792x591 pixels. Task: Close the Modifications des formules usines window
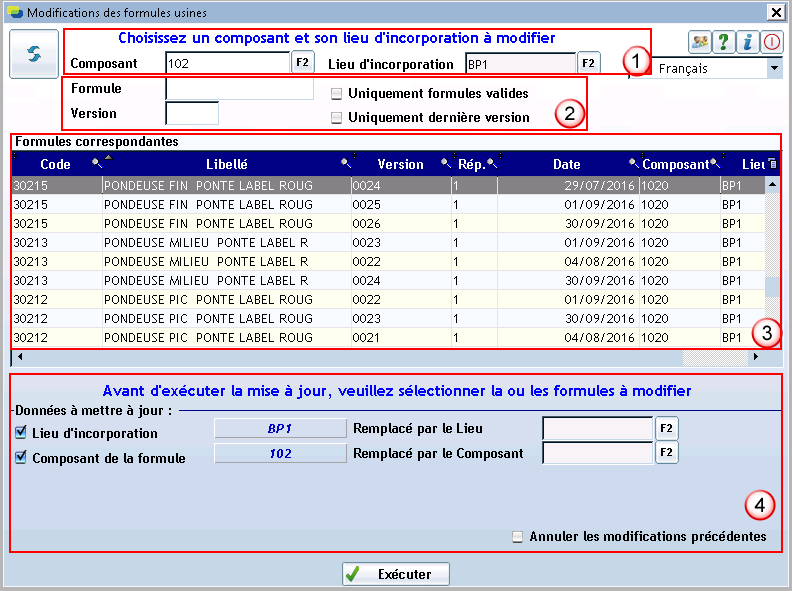775,12
